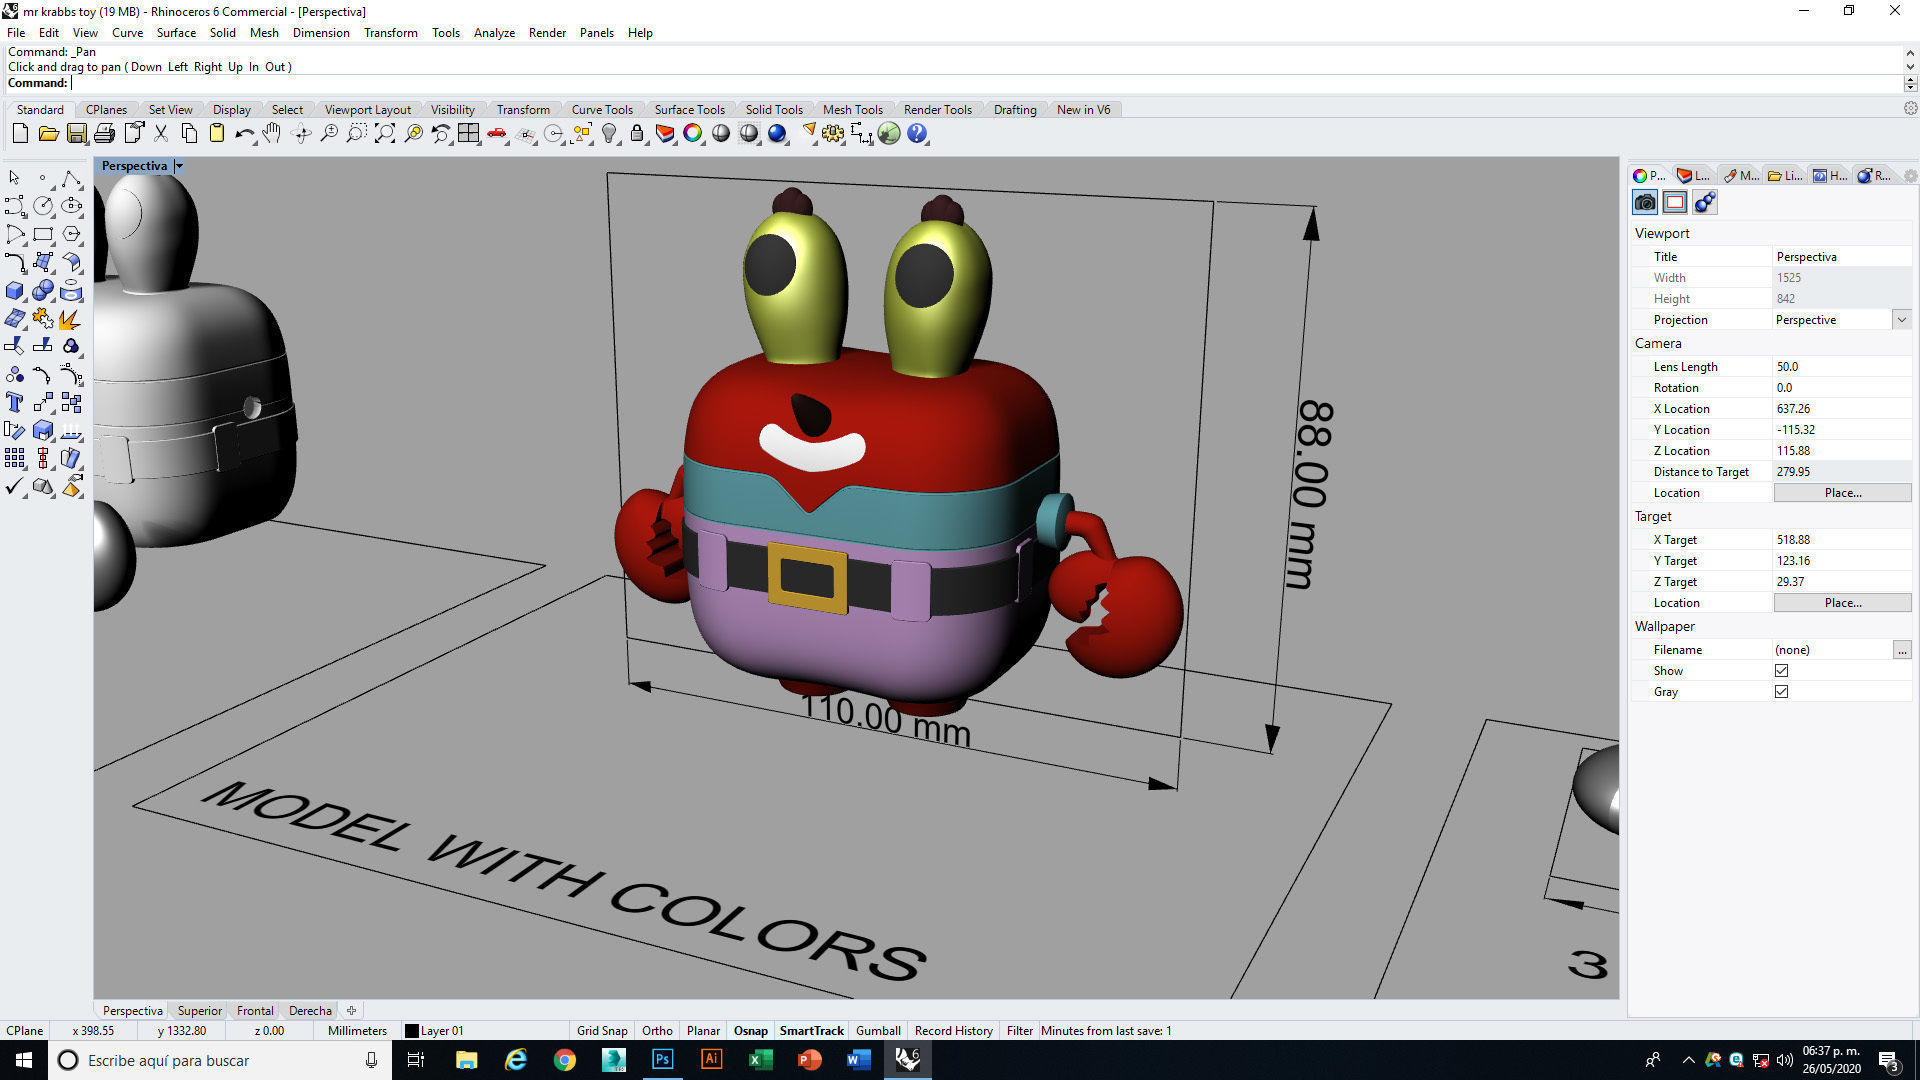Screen dimensions: 1920x1080
Task: Switch to the Curve Tools toolbar tab
Action: point(602,110)
